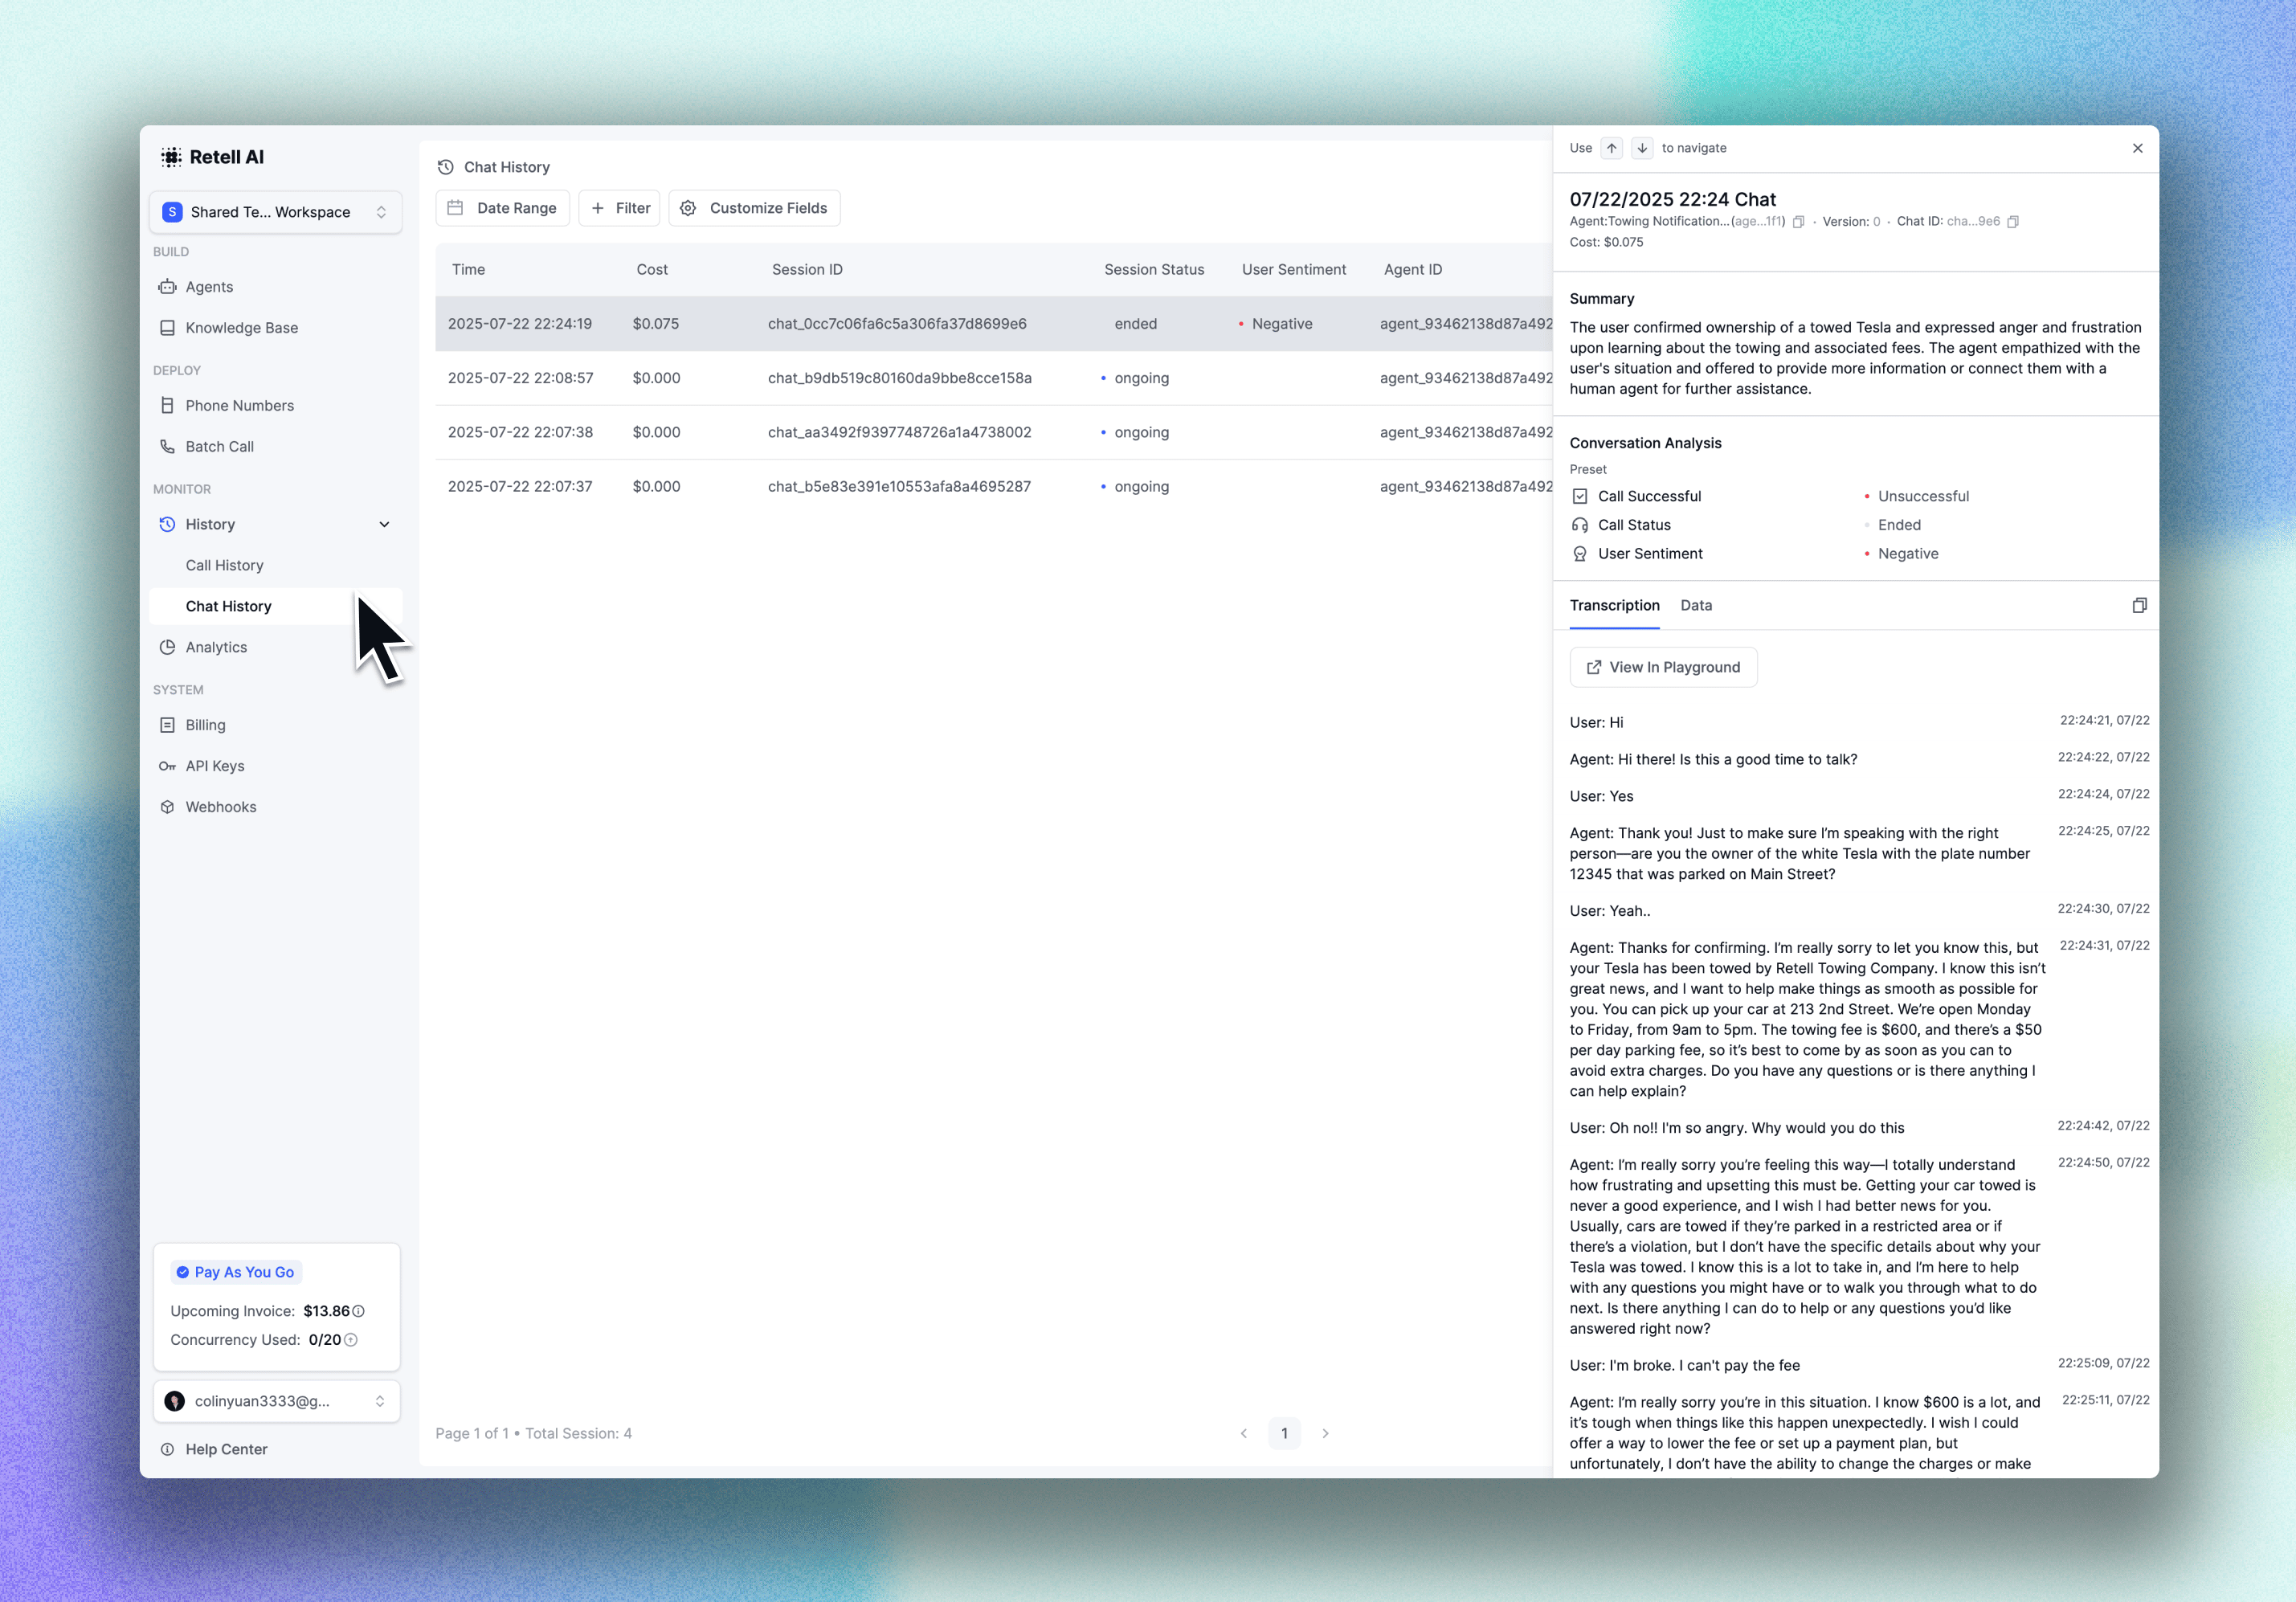The height and width of the screenshot is (1602, 2296).
Task: Close the chat detail panel
Action: (x=2137, y=148)
